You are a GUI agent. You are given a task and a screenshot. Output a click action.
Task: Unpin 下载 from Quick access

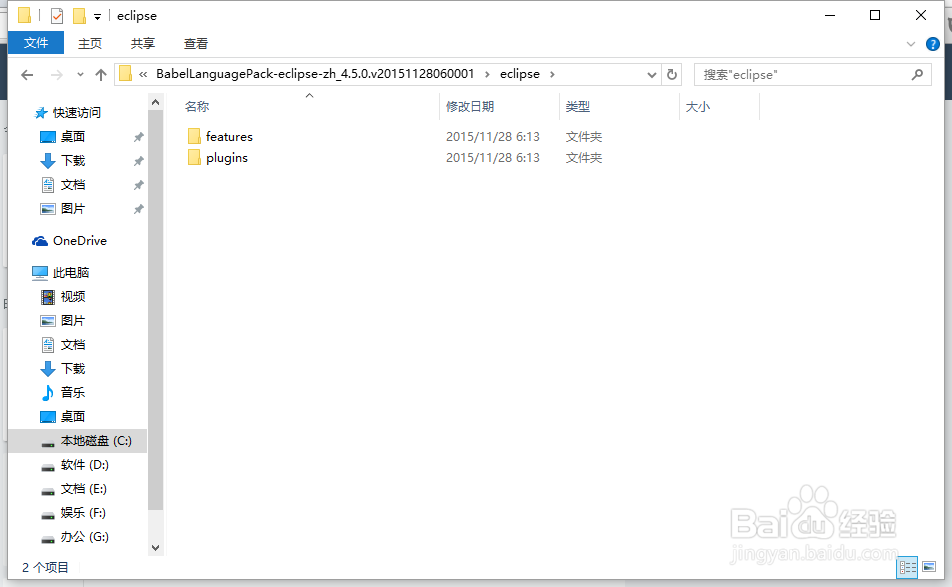137,160
